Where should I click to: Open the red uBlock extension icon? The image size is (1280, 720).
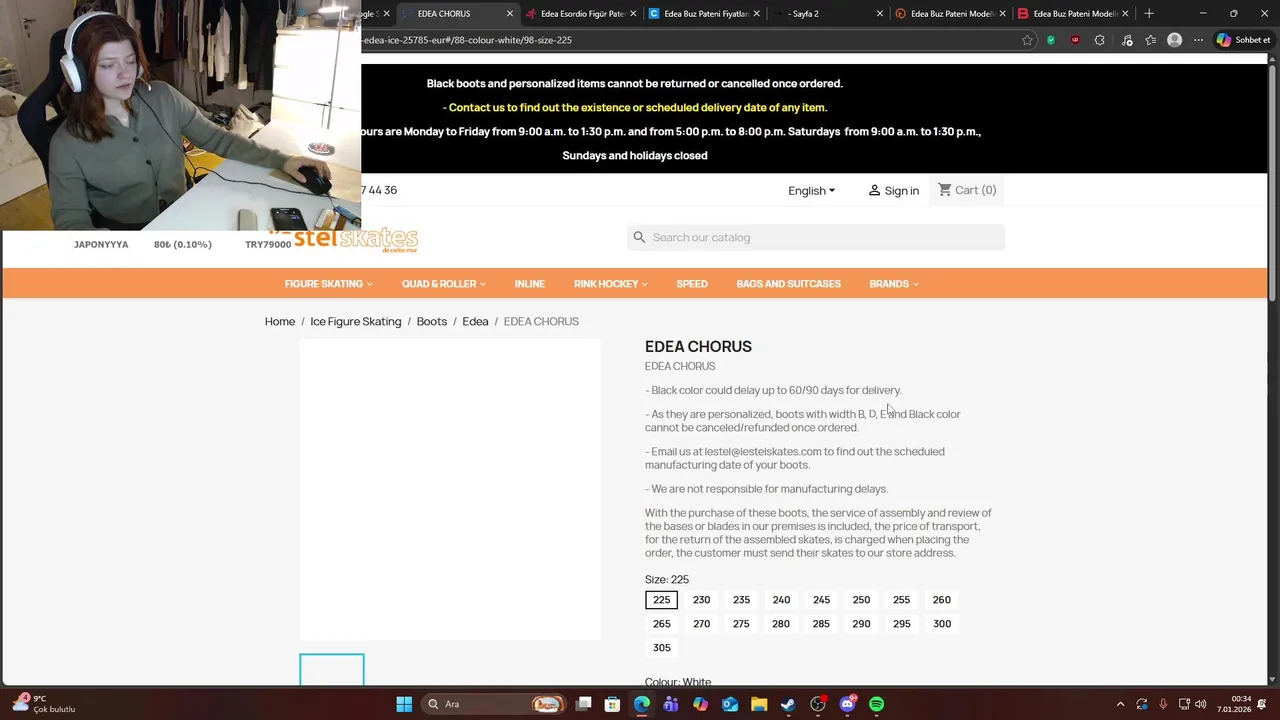pyautogui.click(x=1075, y=40)
